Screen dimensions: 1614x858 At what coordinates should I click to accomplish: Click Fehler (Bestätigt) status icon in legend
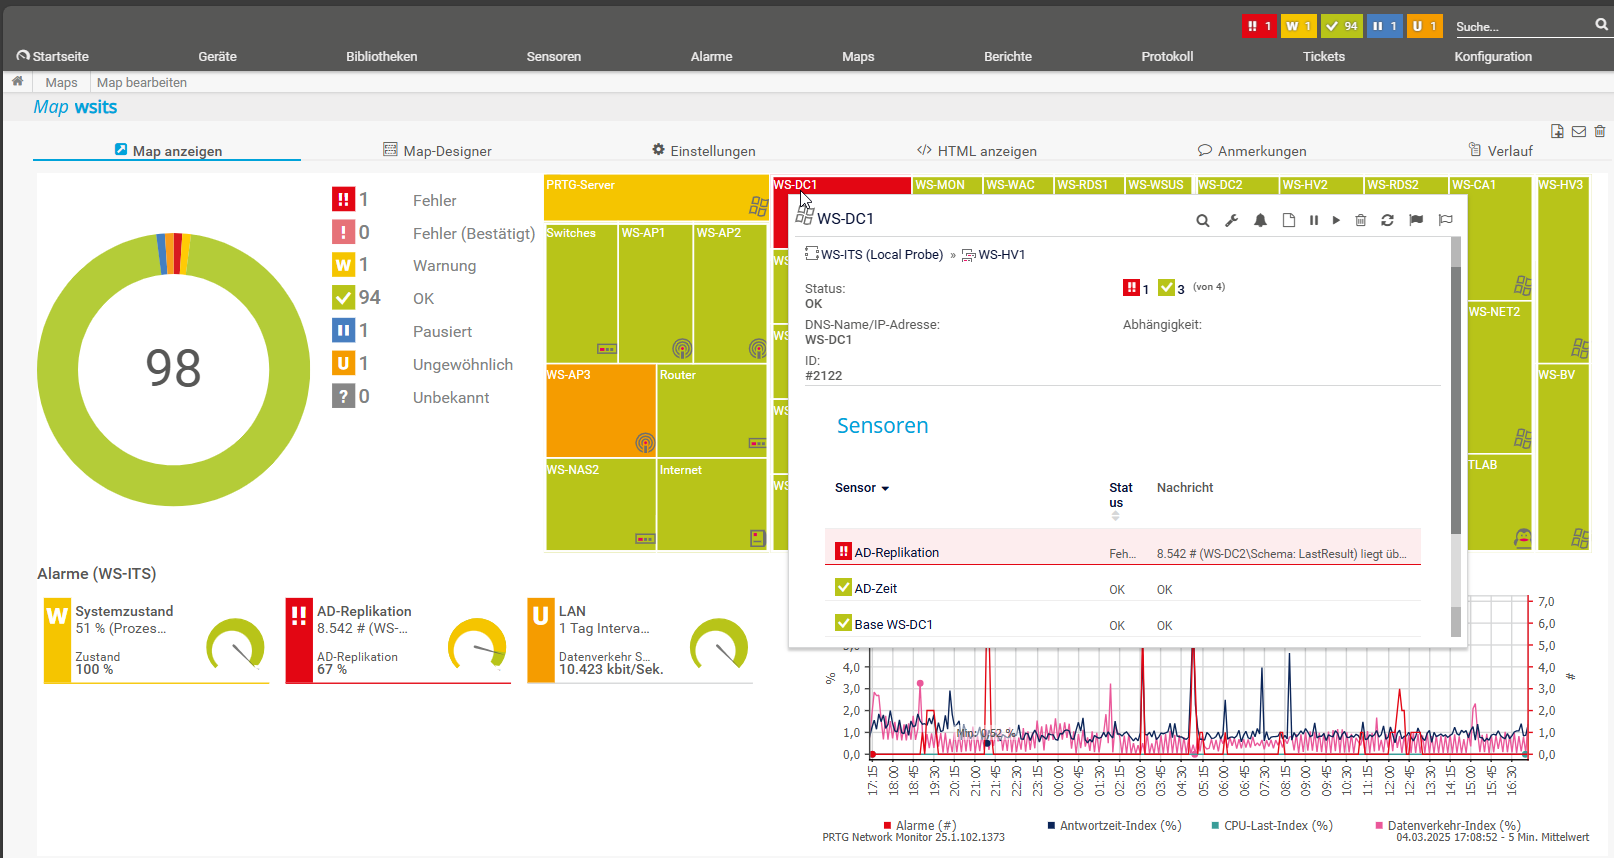344,233
